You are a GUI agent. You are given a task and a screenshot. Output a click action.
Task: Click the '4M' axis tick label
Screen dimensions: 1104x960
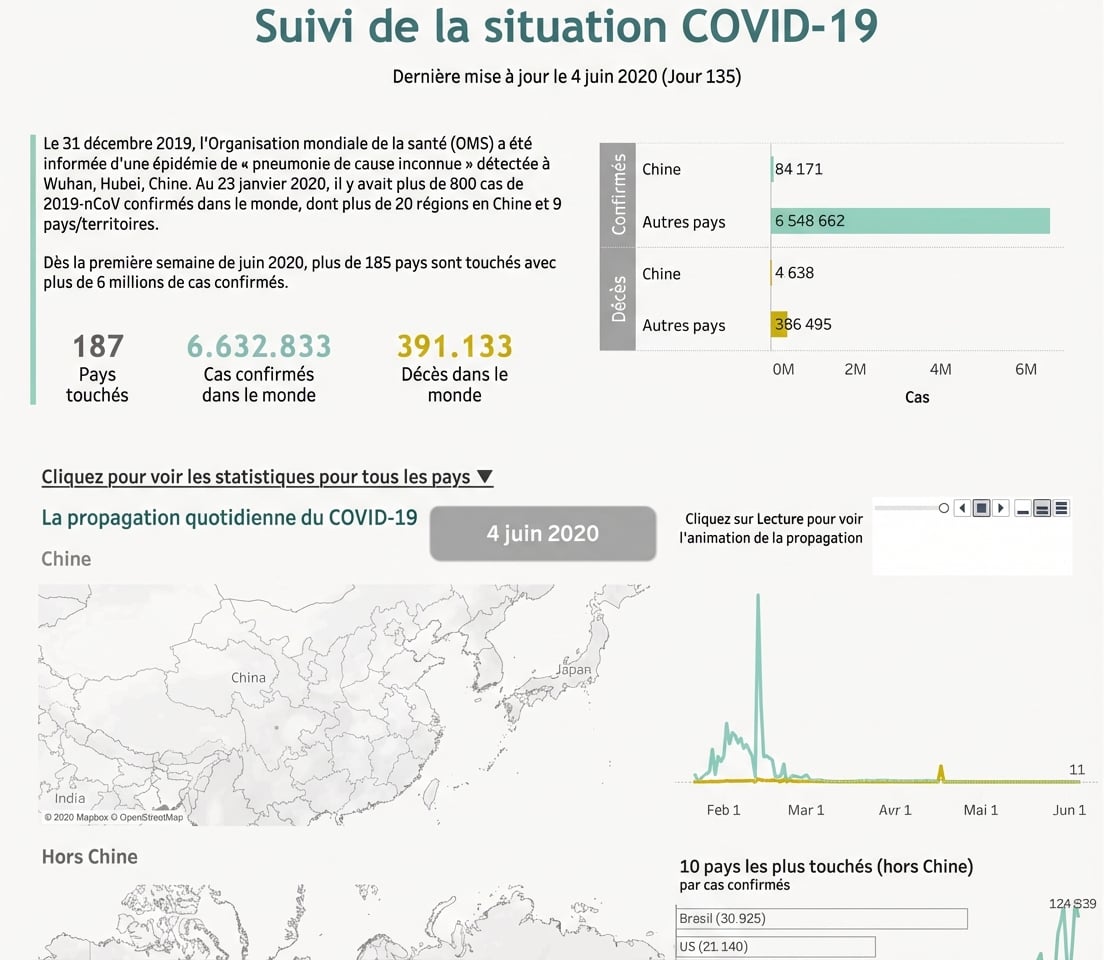[940, 369]
